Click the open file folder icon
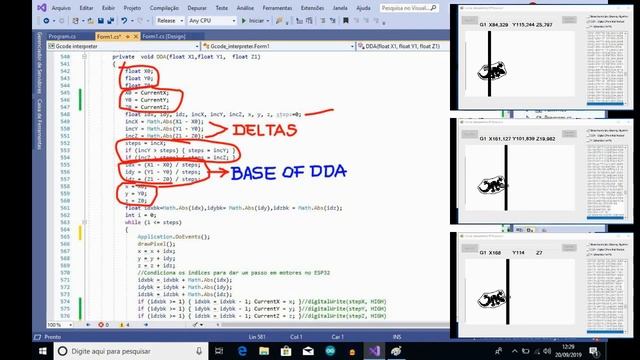The image size is (640, 360). pos(90,20)
